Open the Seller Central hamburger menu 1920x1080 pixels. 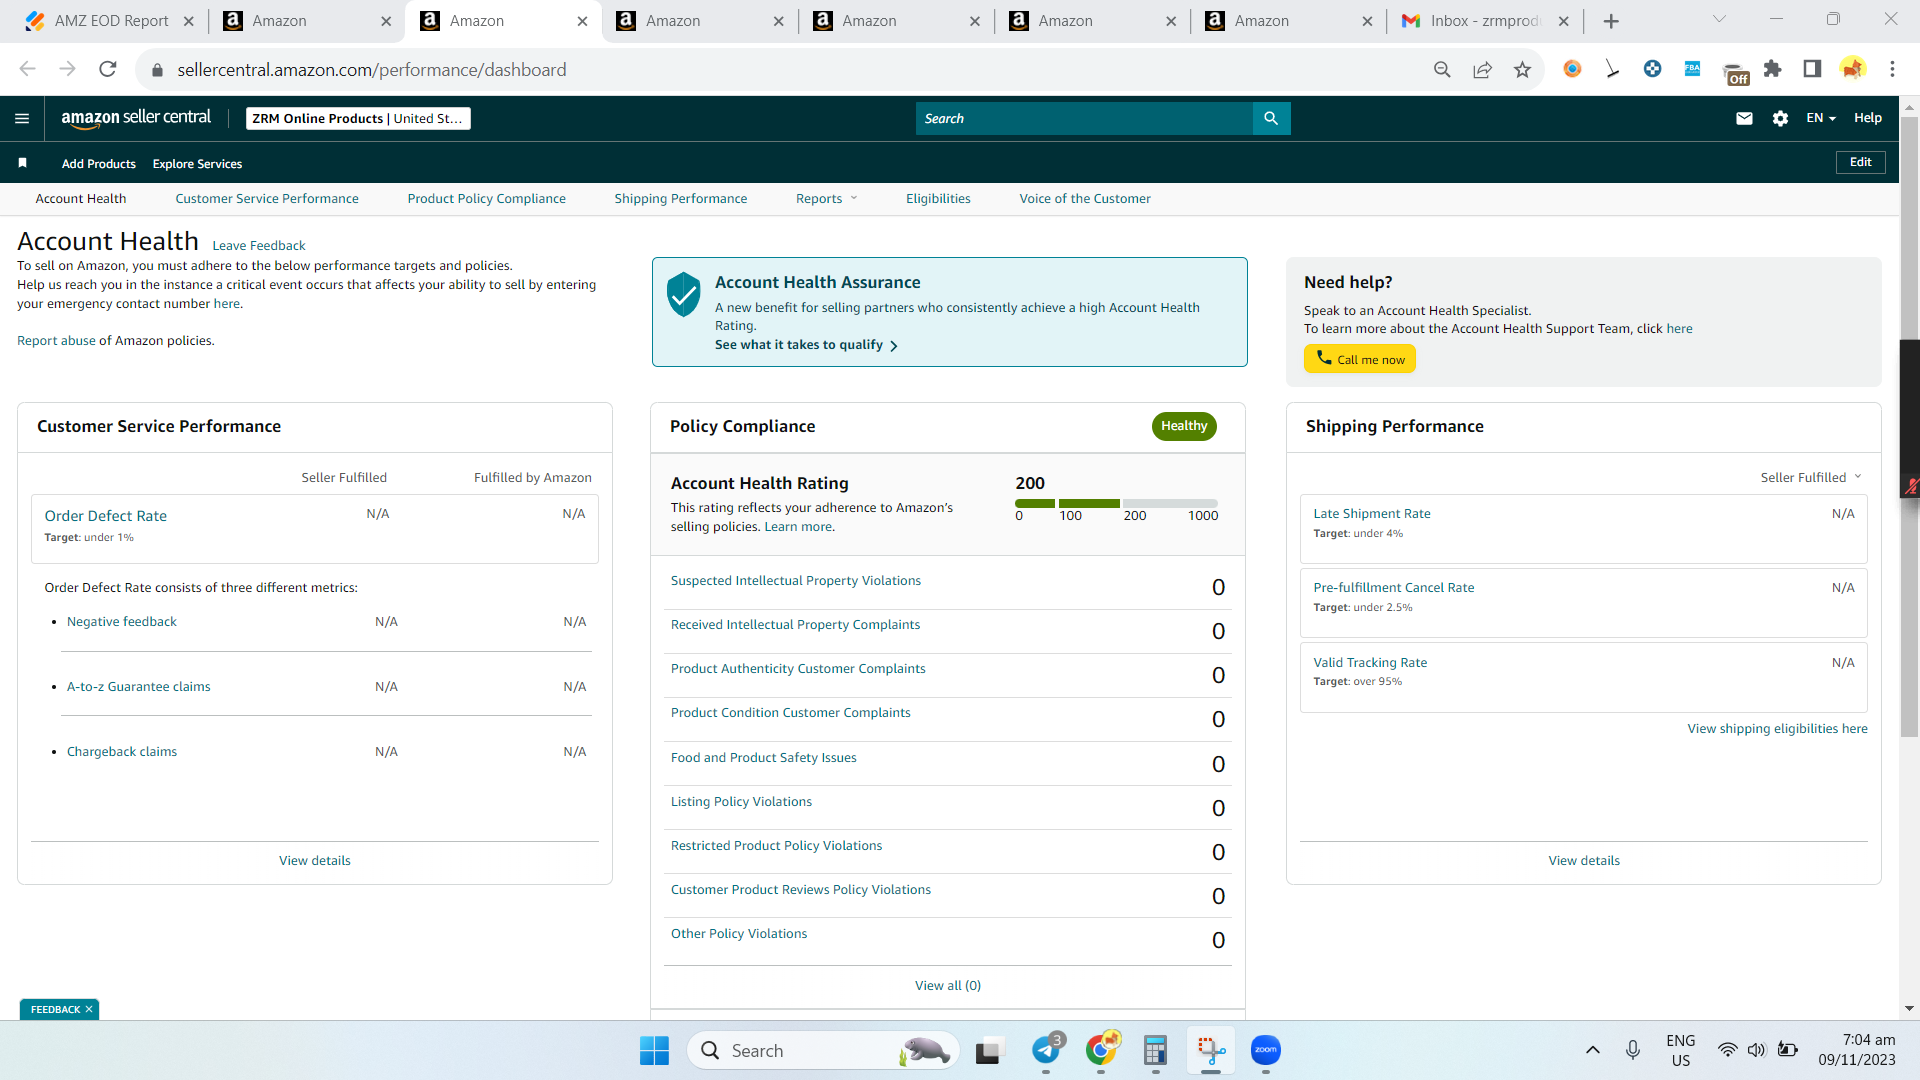[22, 118]
